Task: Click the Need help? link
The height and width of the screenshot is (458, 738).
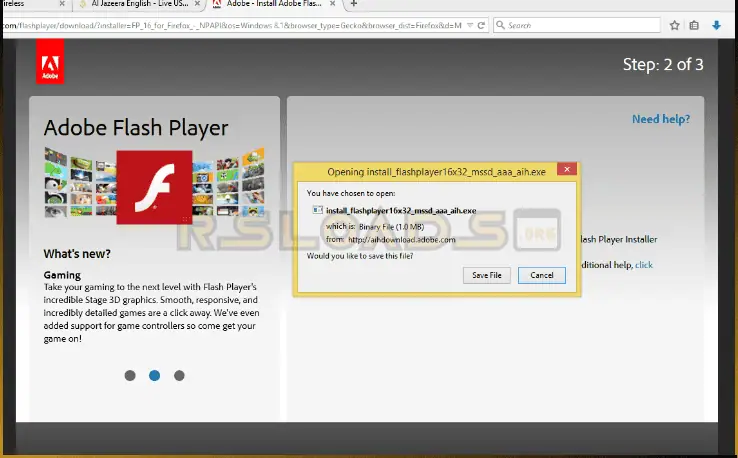Action: tap(661, 119)
